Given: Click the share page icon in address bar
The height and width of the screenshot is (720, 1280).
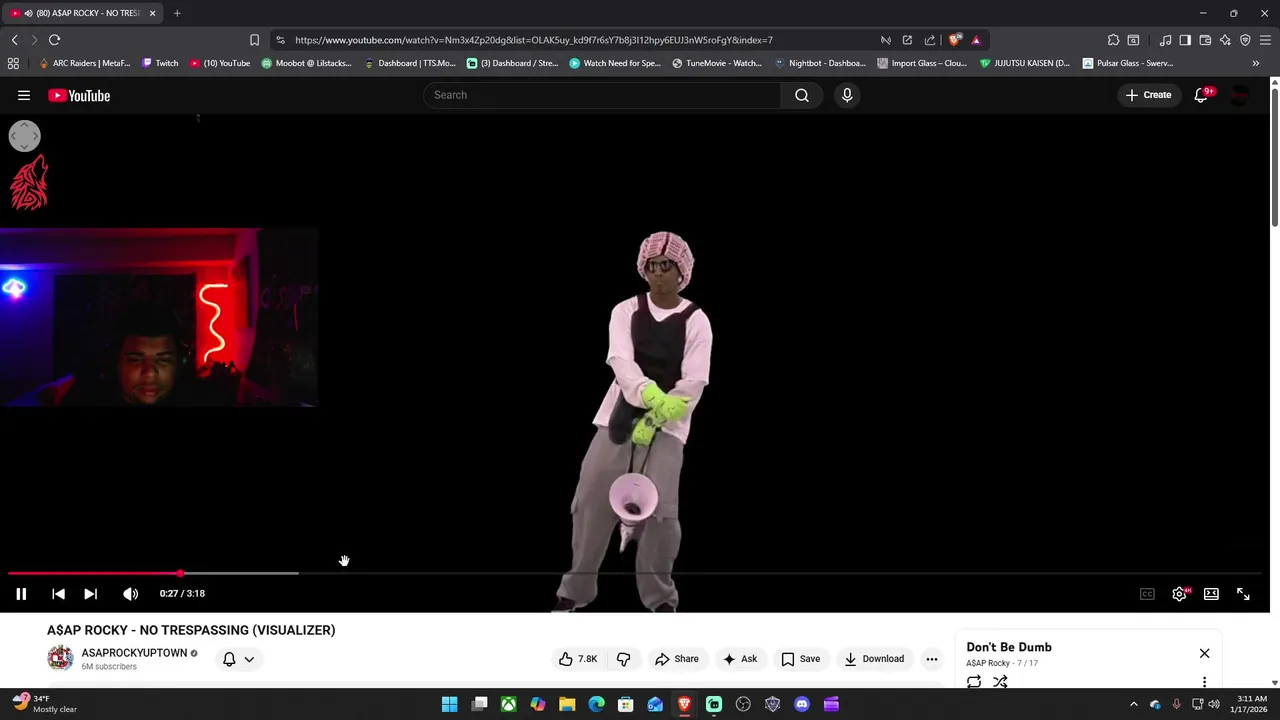Looking at the screenshot, I should 930,40.
